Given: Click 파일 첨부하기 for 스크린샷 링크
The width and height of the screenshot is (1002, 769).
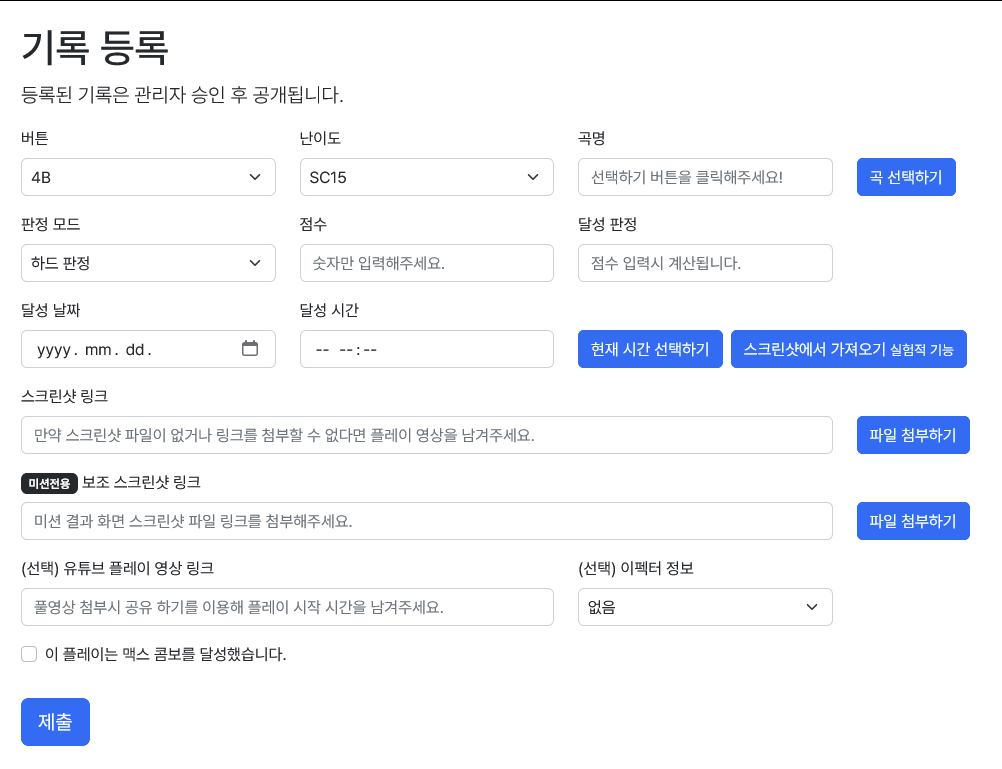Looking at the screenshot, I should point(913,435).
